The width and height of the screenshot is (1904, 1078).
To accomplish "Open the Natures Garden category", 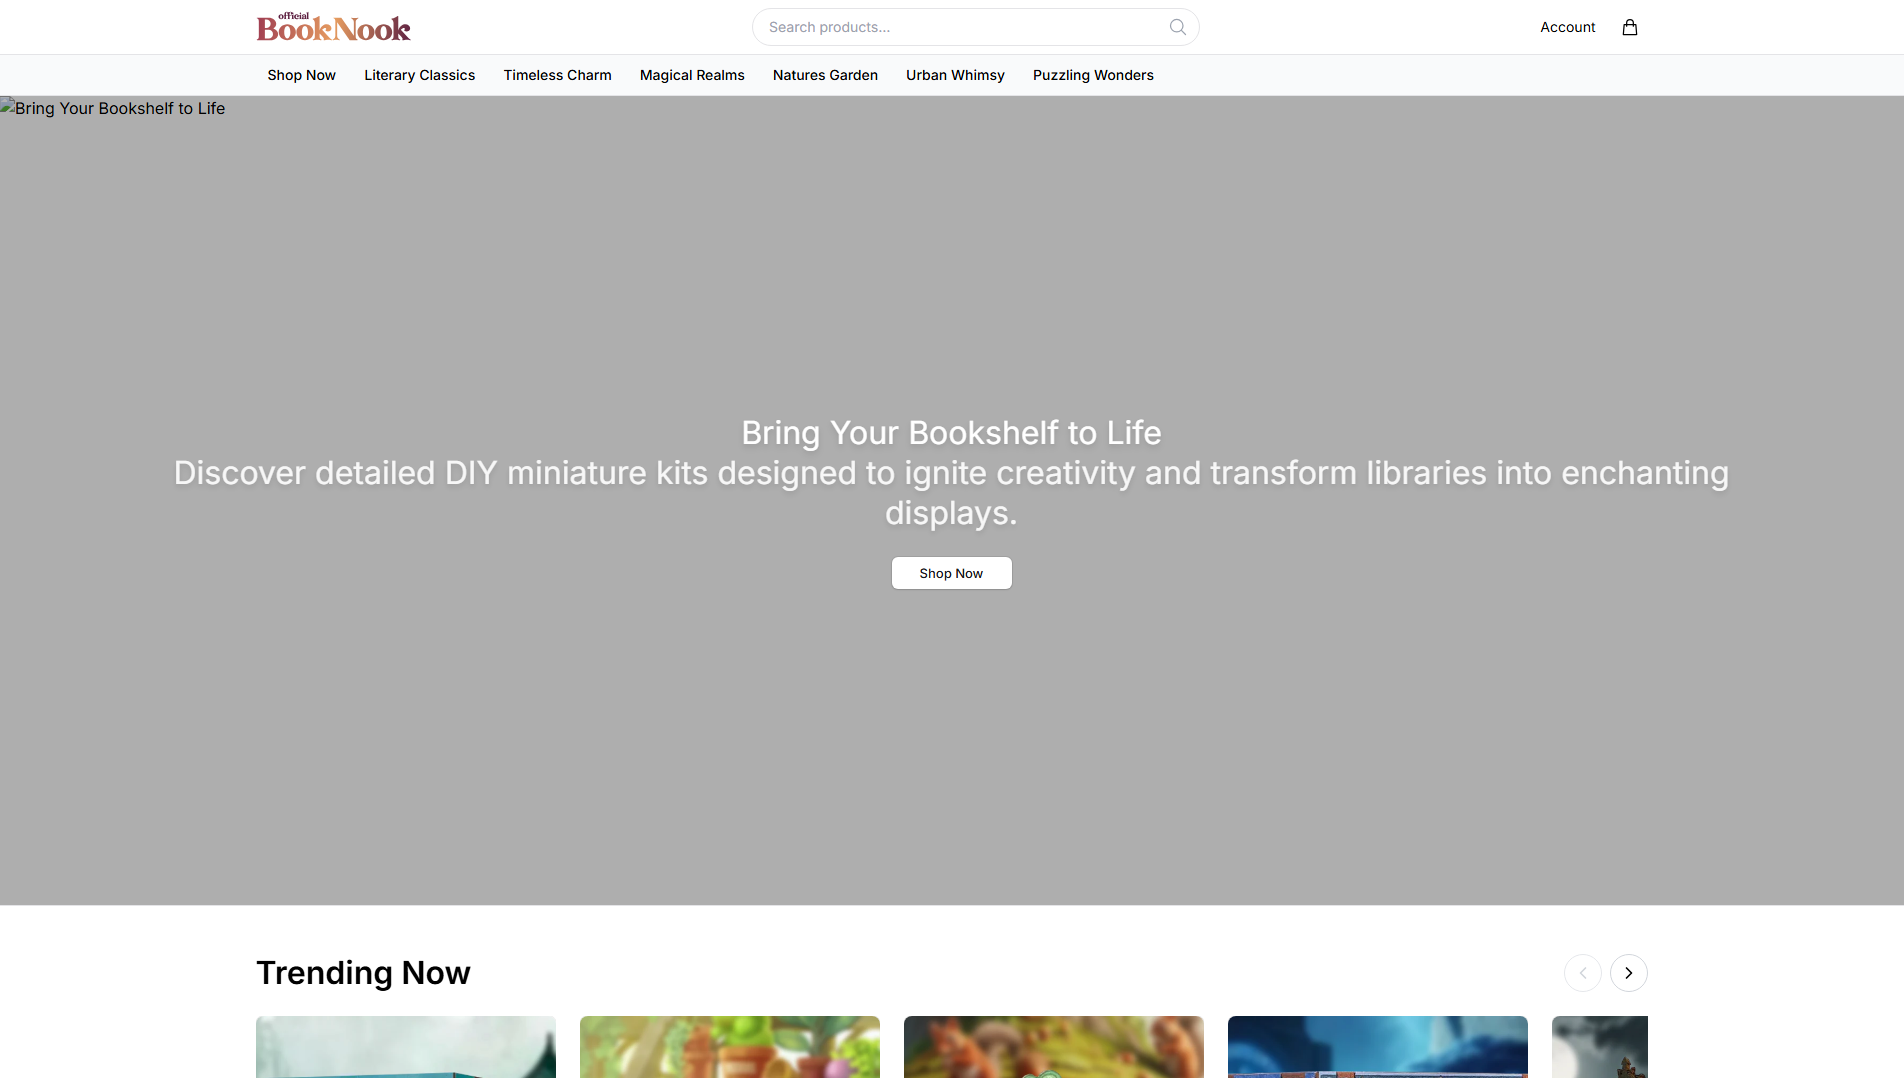I will 825,75.
